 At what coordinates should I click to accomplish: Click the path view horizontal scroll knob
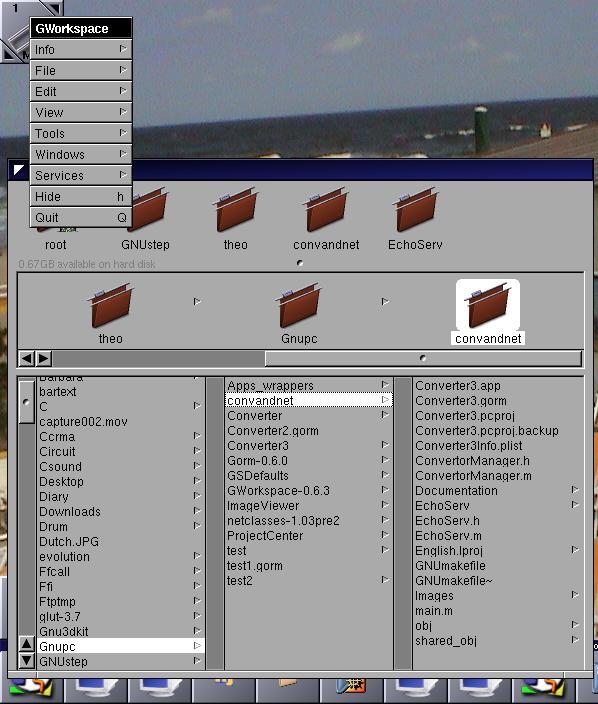(x=422, y=358)
